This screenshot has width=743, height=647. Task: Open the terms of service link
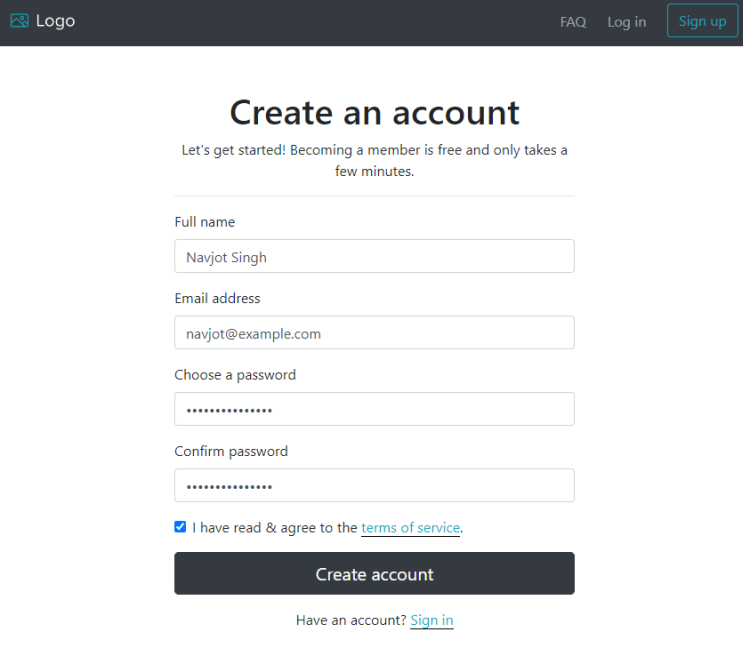click(x=410, y=528)
